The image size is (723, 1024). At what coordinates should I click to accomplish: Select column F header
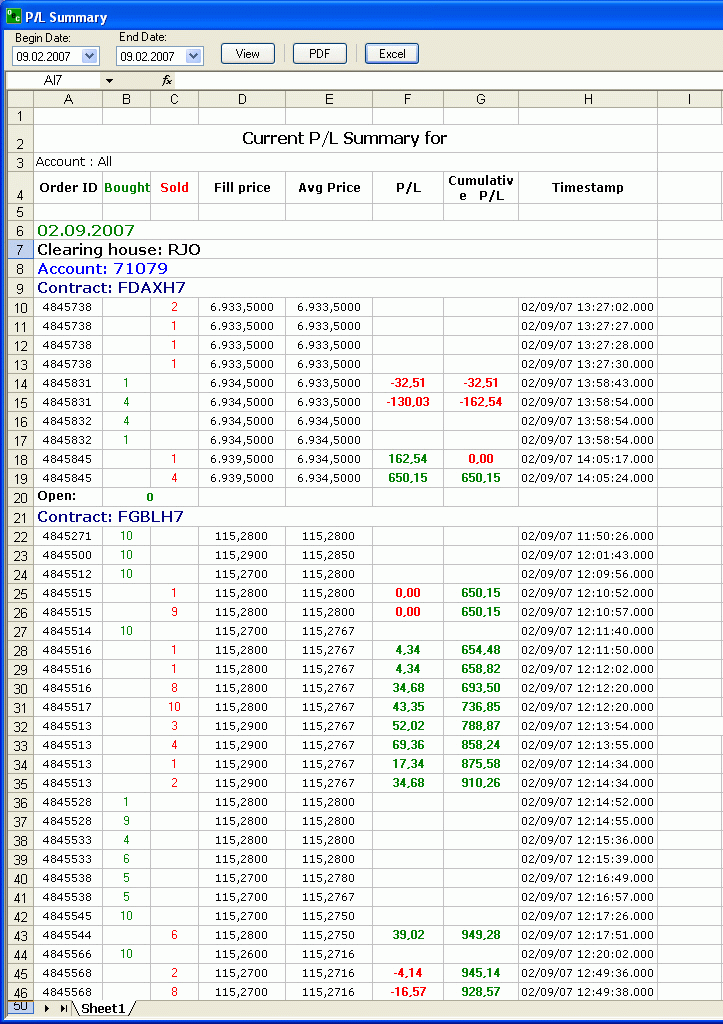[407, 99]
